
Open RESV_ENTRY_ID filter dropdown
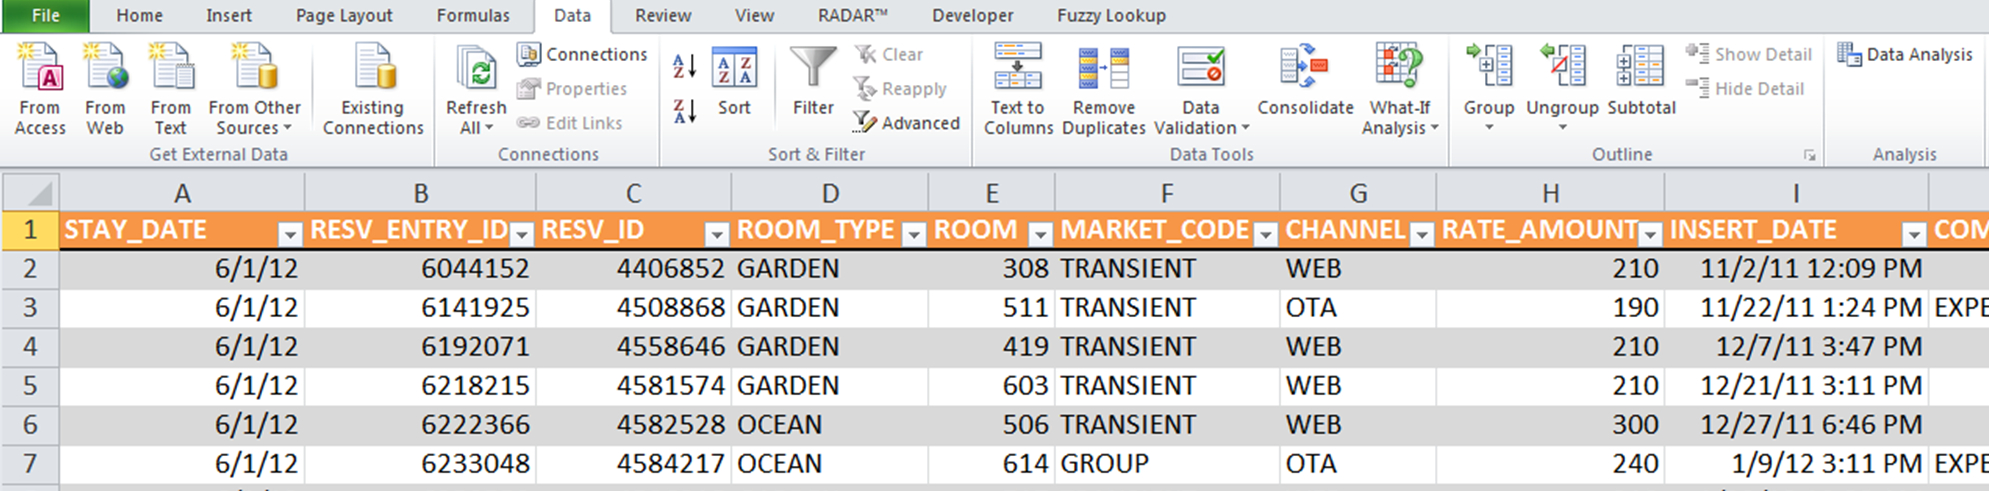coord(521,234)
